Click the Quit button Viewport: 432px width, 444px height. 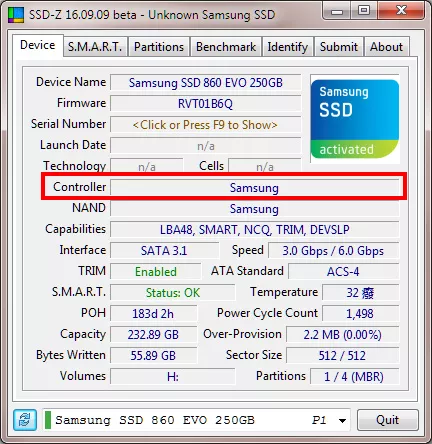388,420
